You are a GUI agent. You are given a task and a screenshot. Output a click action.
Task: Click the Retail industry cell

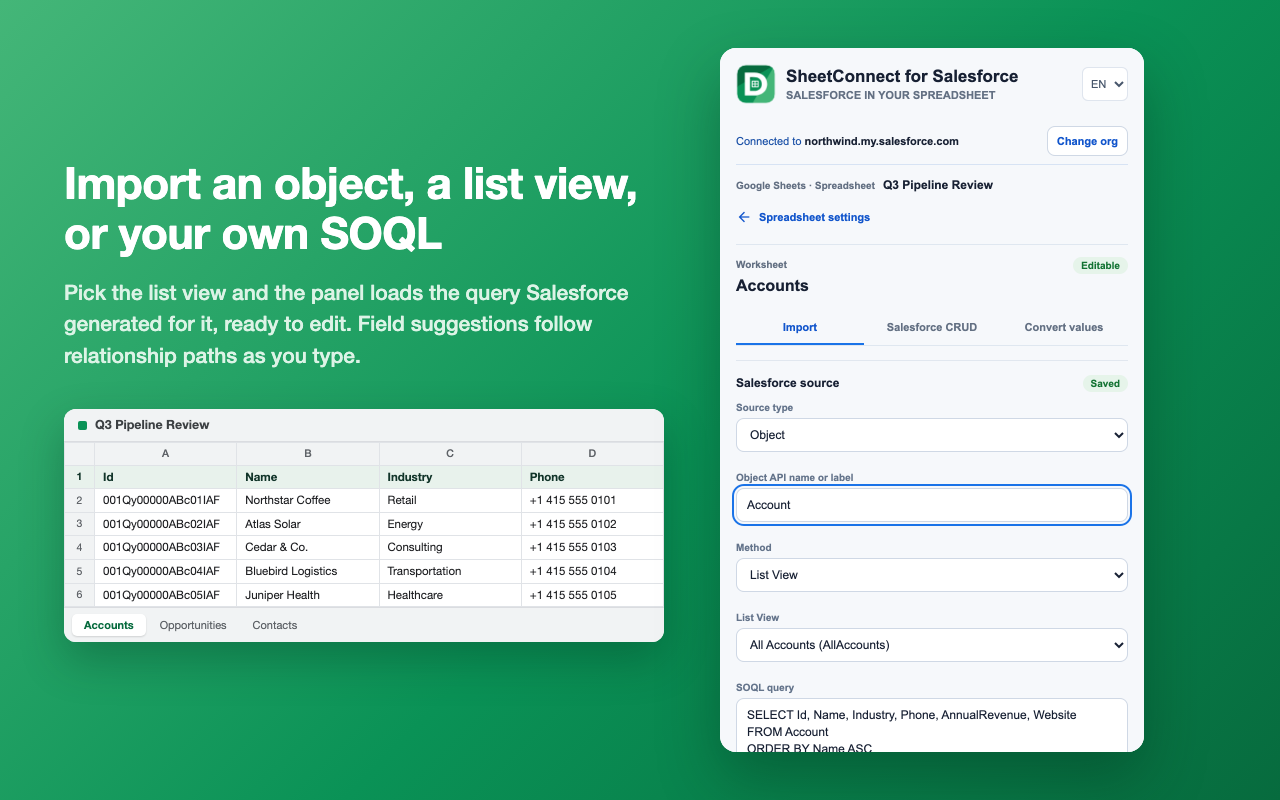(450, 500)
